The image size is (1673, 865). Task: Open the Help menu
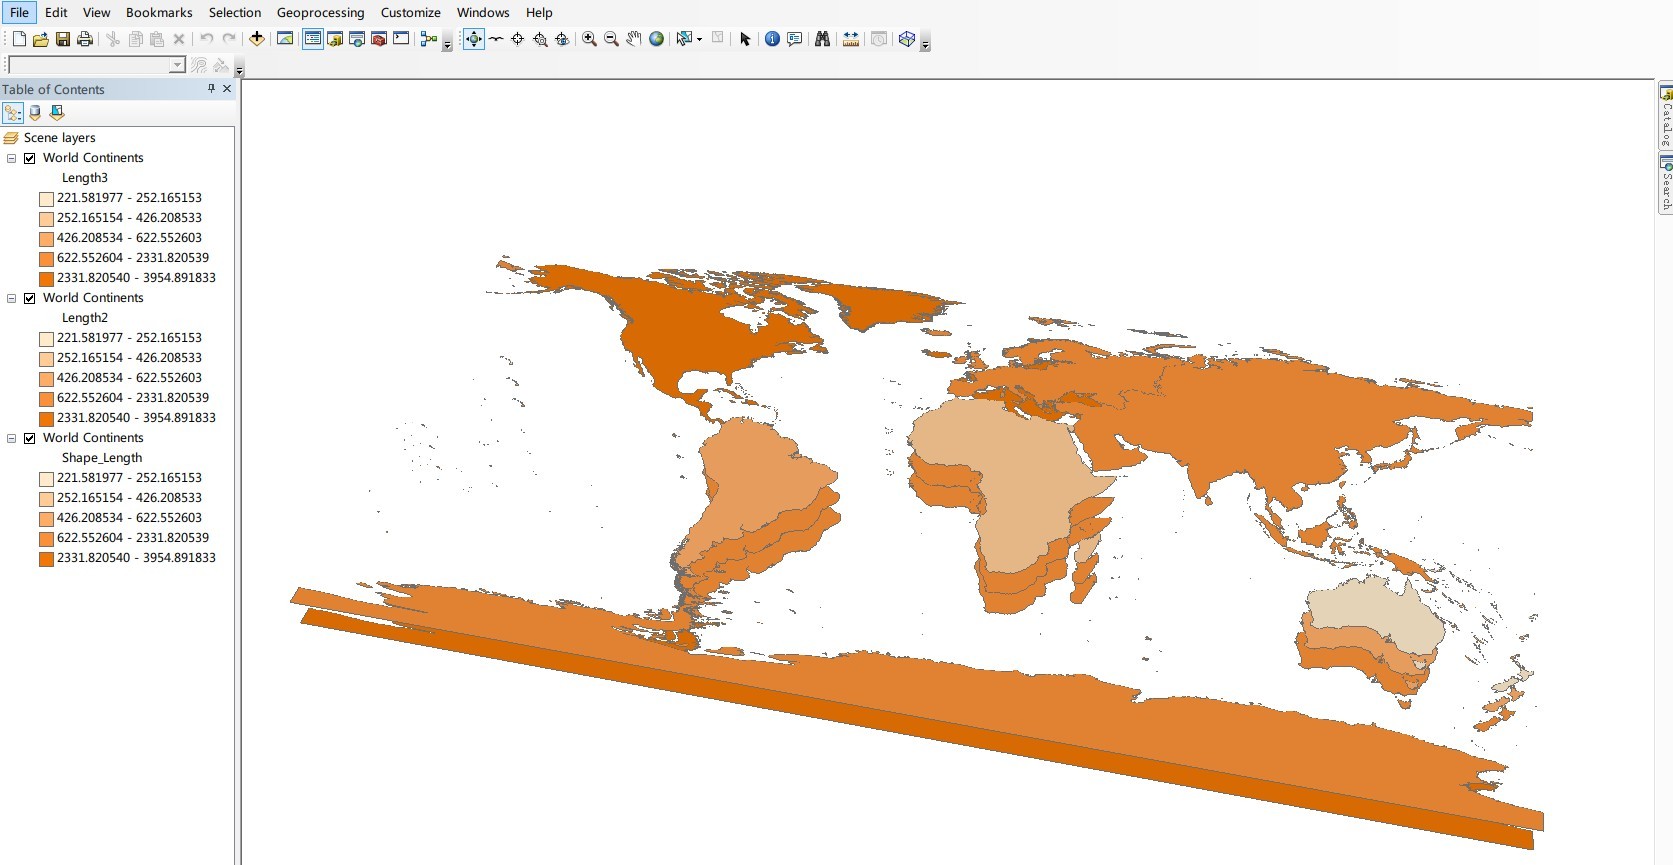click(539, 12)
